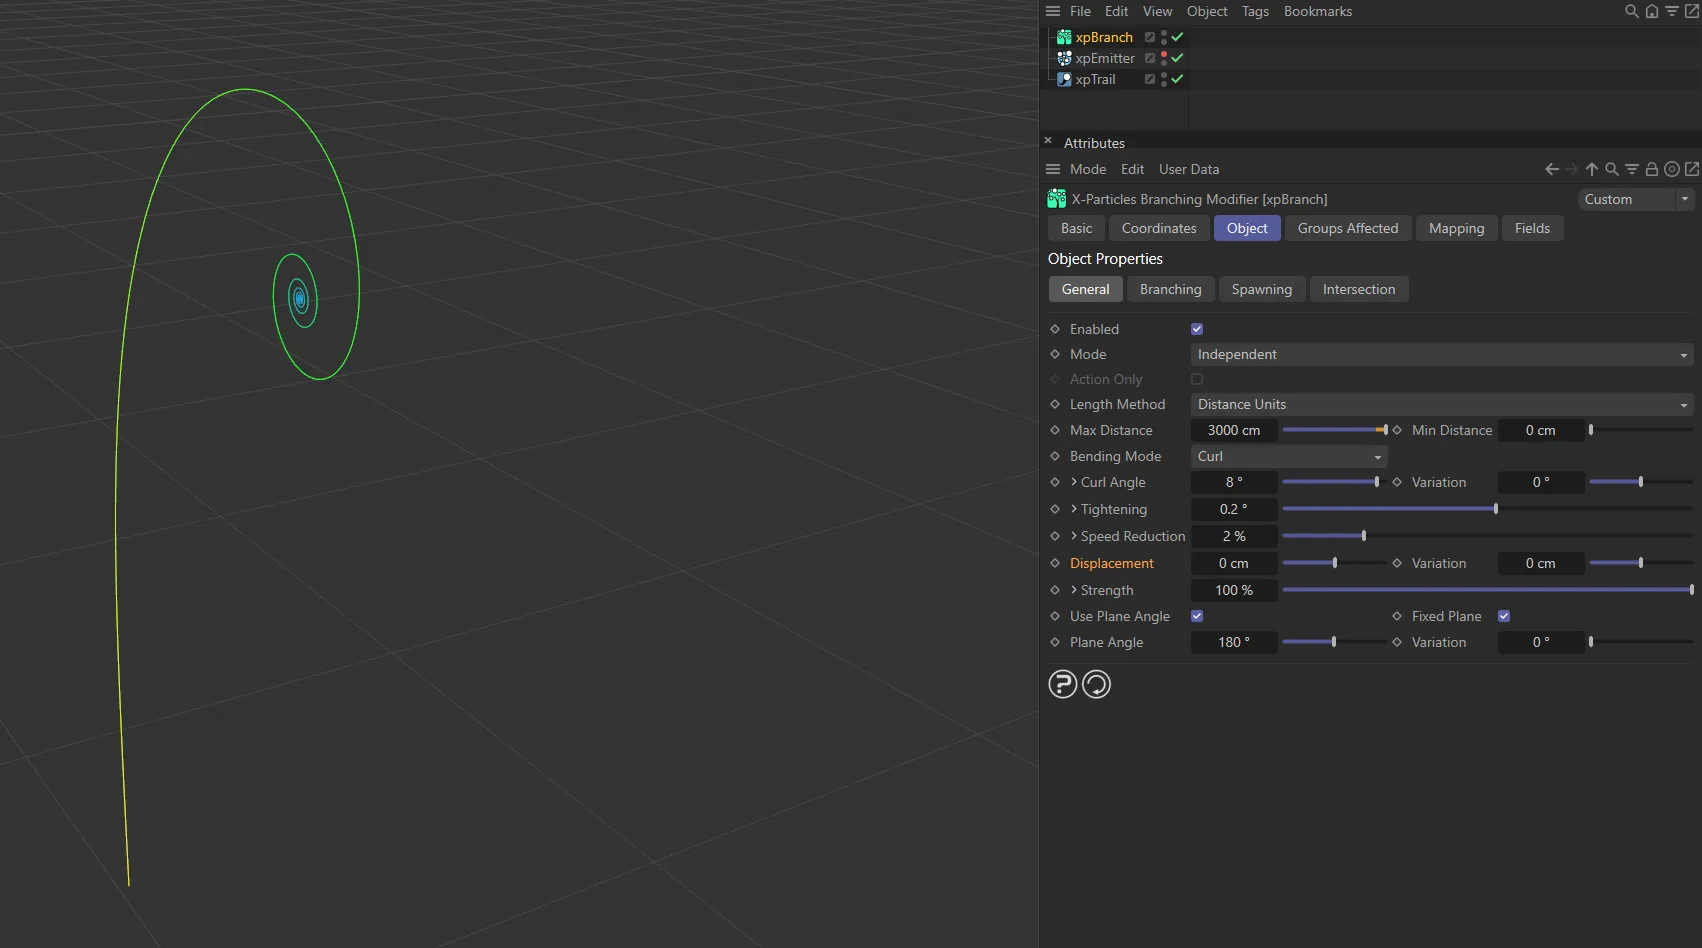The image size is (1702, 948).
Task: Click the Groups Affected button
Action: (x=1347, y=228)
